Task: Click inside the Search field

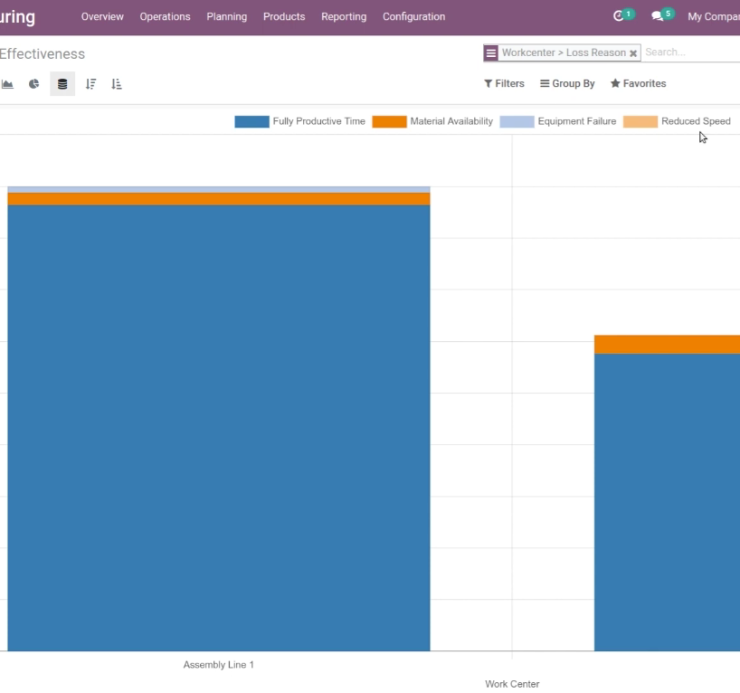Action: coord(691,52)
